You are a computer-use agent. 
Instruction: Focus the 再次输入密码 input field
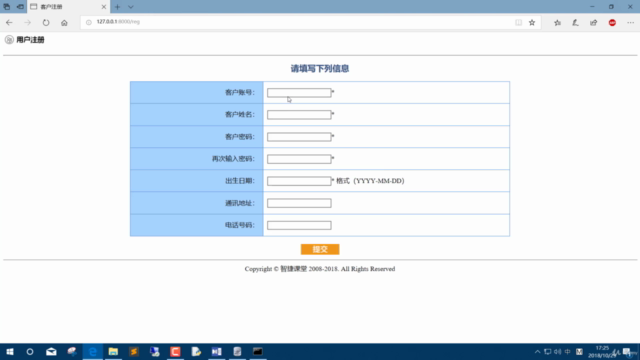[x=299, y=159]
